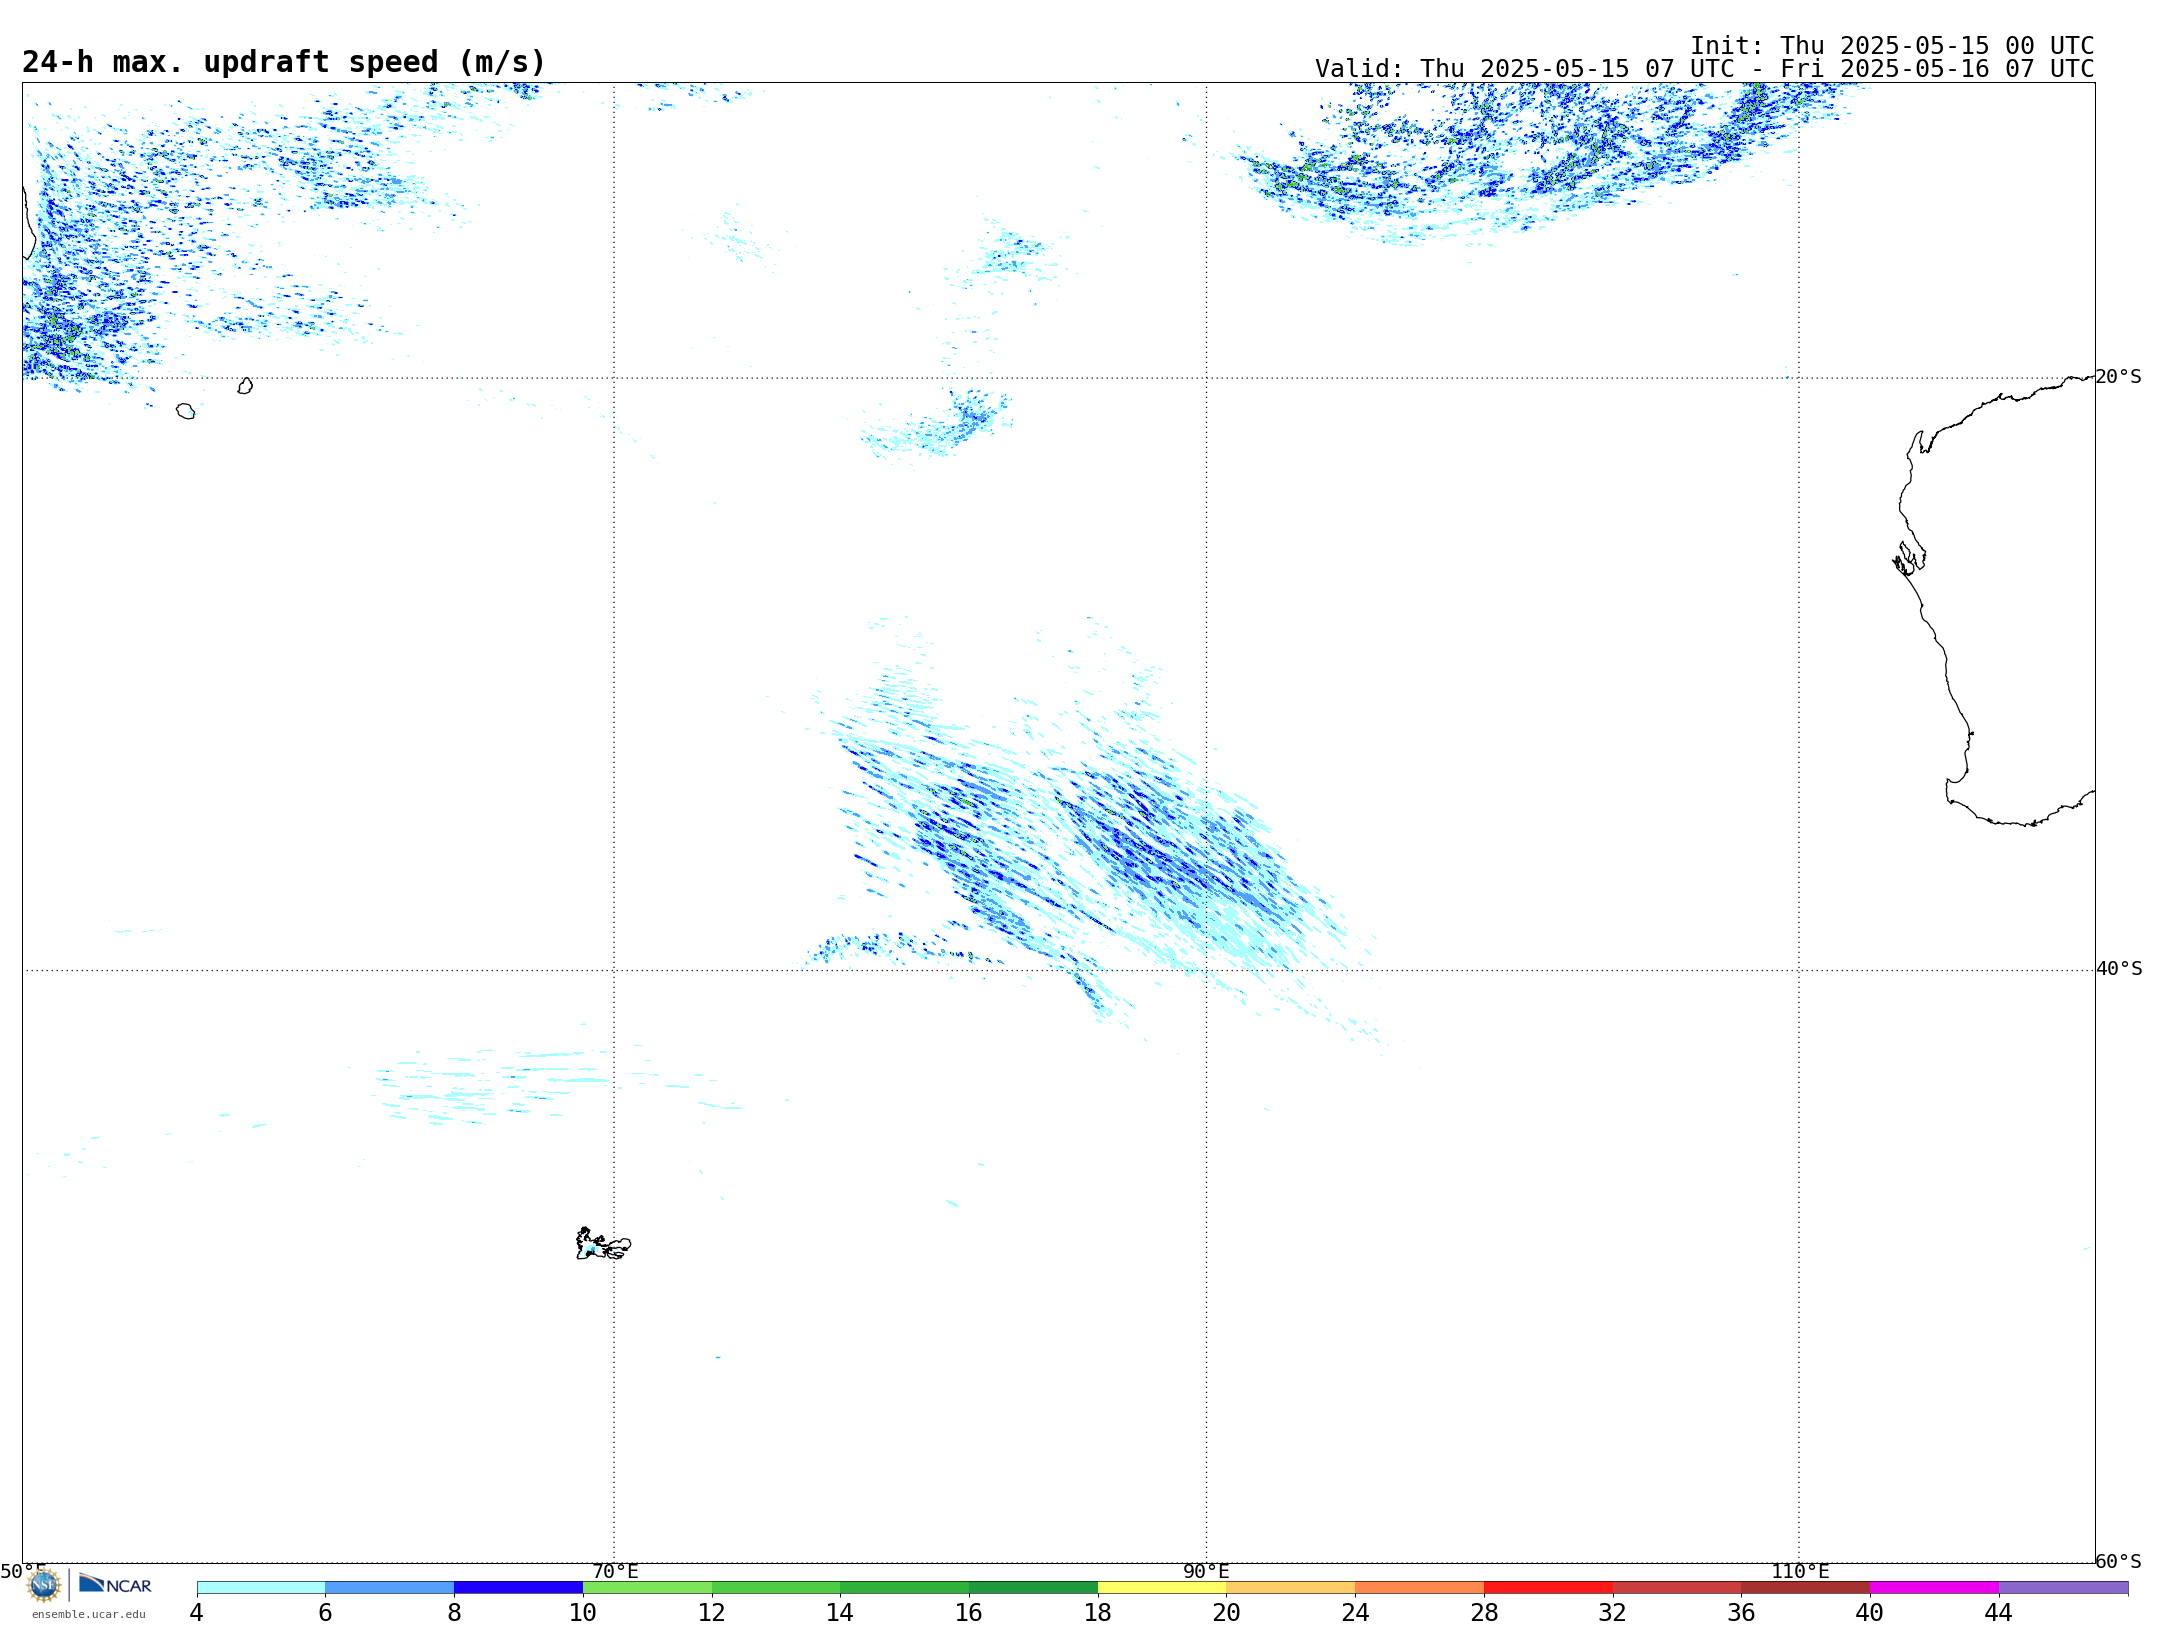Click the 14–16 green colorbar swatch

pyautogui.click(x=905, y=1588)
